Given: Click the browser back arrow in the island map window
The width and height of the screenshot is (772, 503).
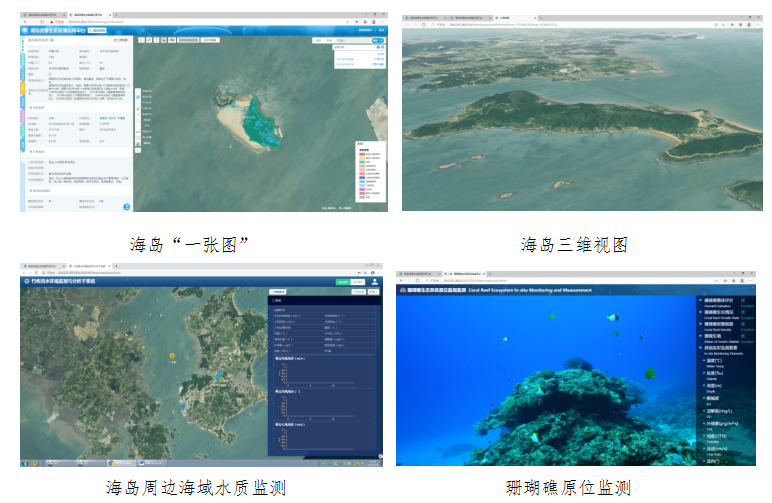Looking at the screenshot, I should tap(24, 23).
